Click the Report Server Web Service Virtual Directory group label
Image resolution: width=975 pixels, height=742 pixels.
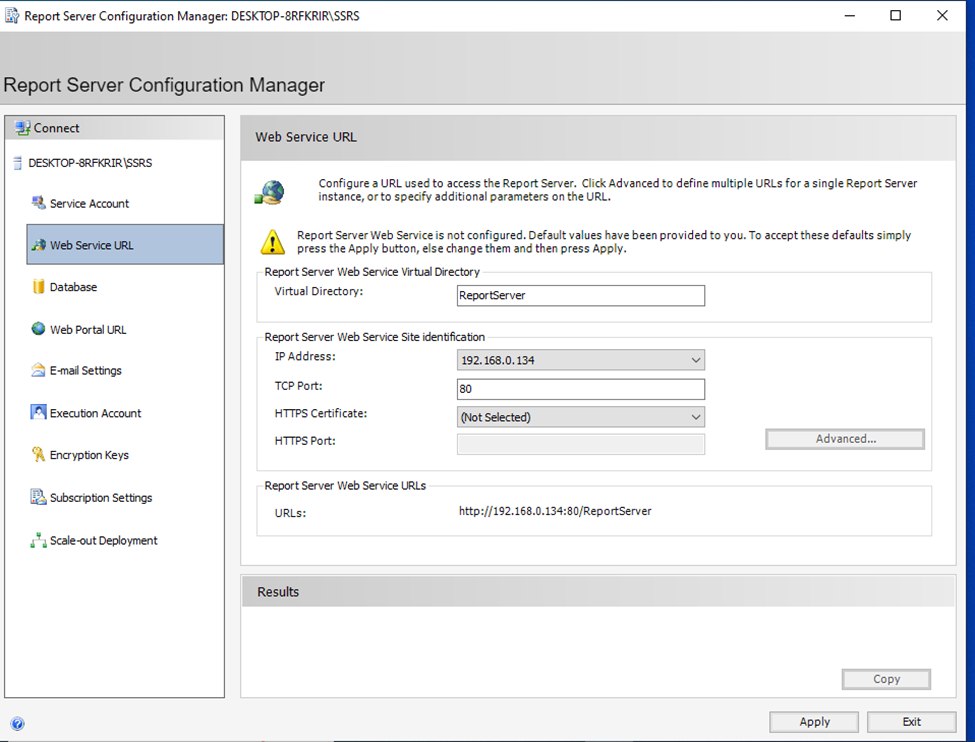coord(372,272)
